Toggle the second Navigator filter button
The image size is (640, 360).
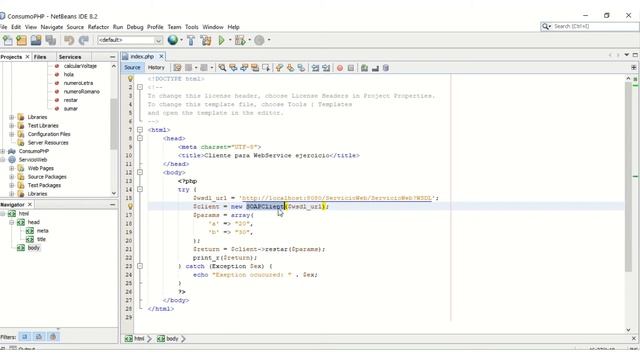(39, 337)
